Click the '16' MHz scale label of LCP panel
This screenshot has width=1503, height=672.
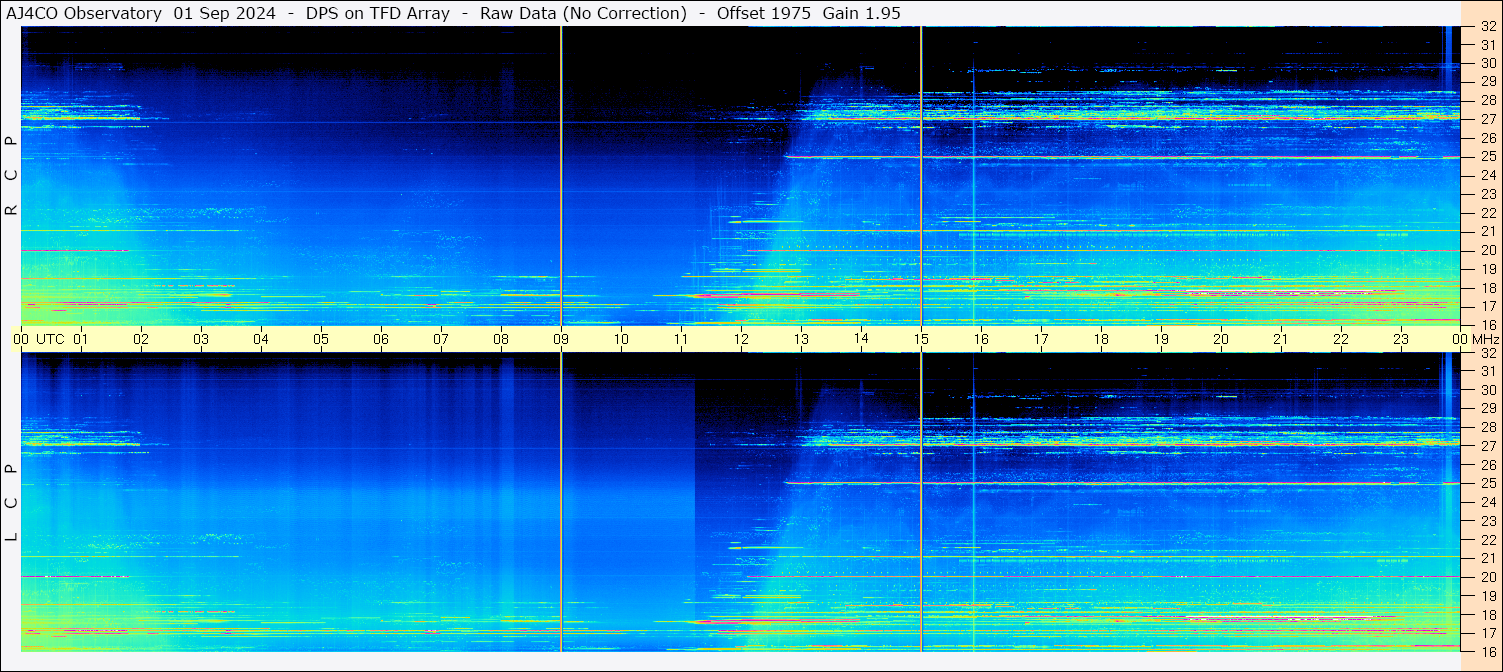pyautogui.click(x=1488, y=651)
